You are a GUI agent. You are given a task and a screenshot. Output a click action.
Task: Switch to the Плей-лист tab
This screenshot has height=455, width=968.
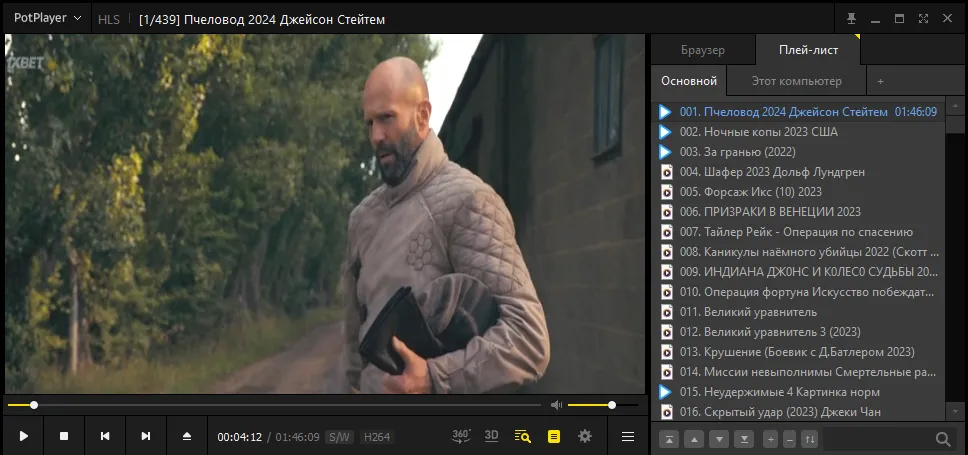[x=808, y=50]
